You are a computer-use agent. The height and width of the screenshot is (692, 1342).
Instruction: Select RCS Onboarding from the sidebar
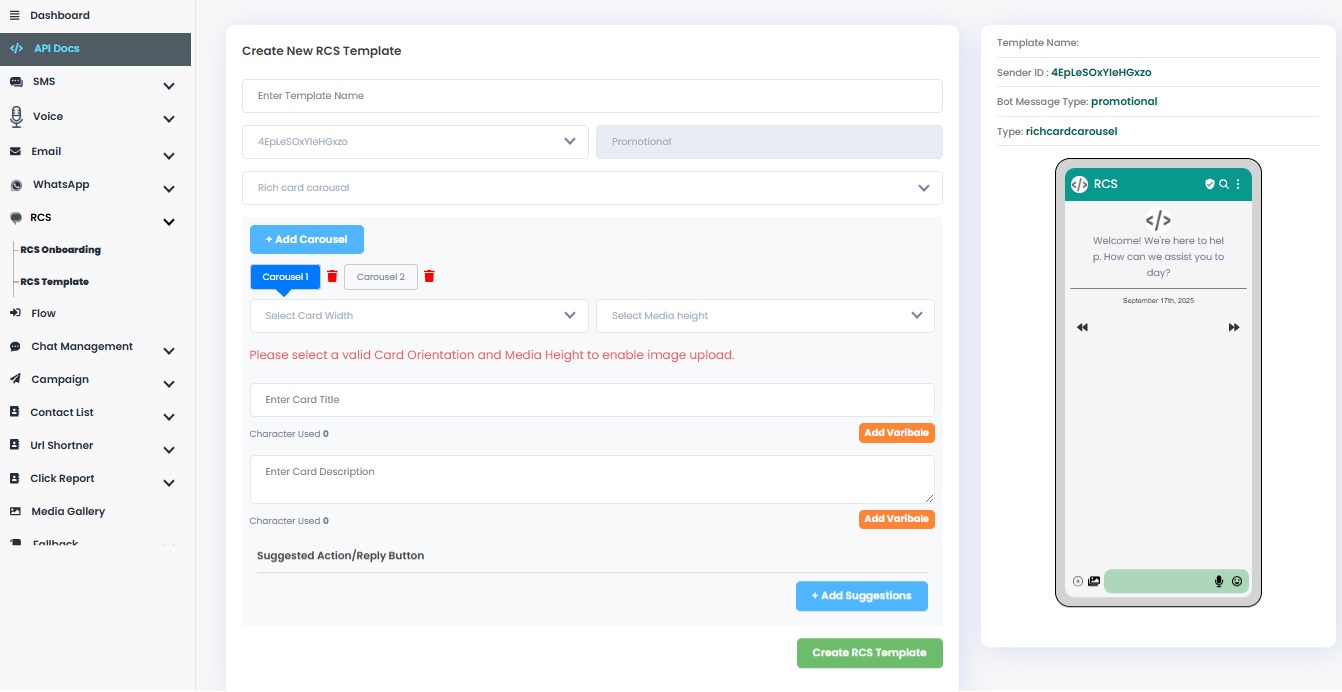60,249
